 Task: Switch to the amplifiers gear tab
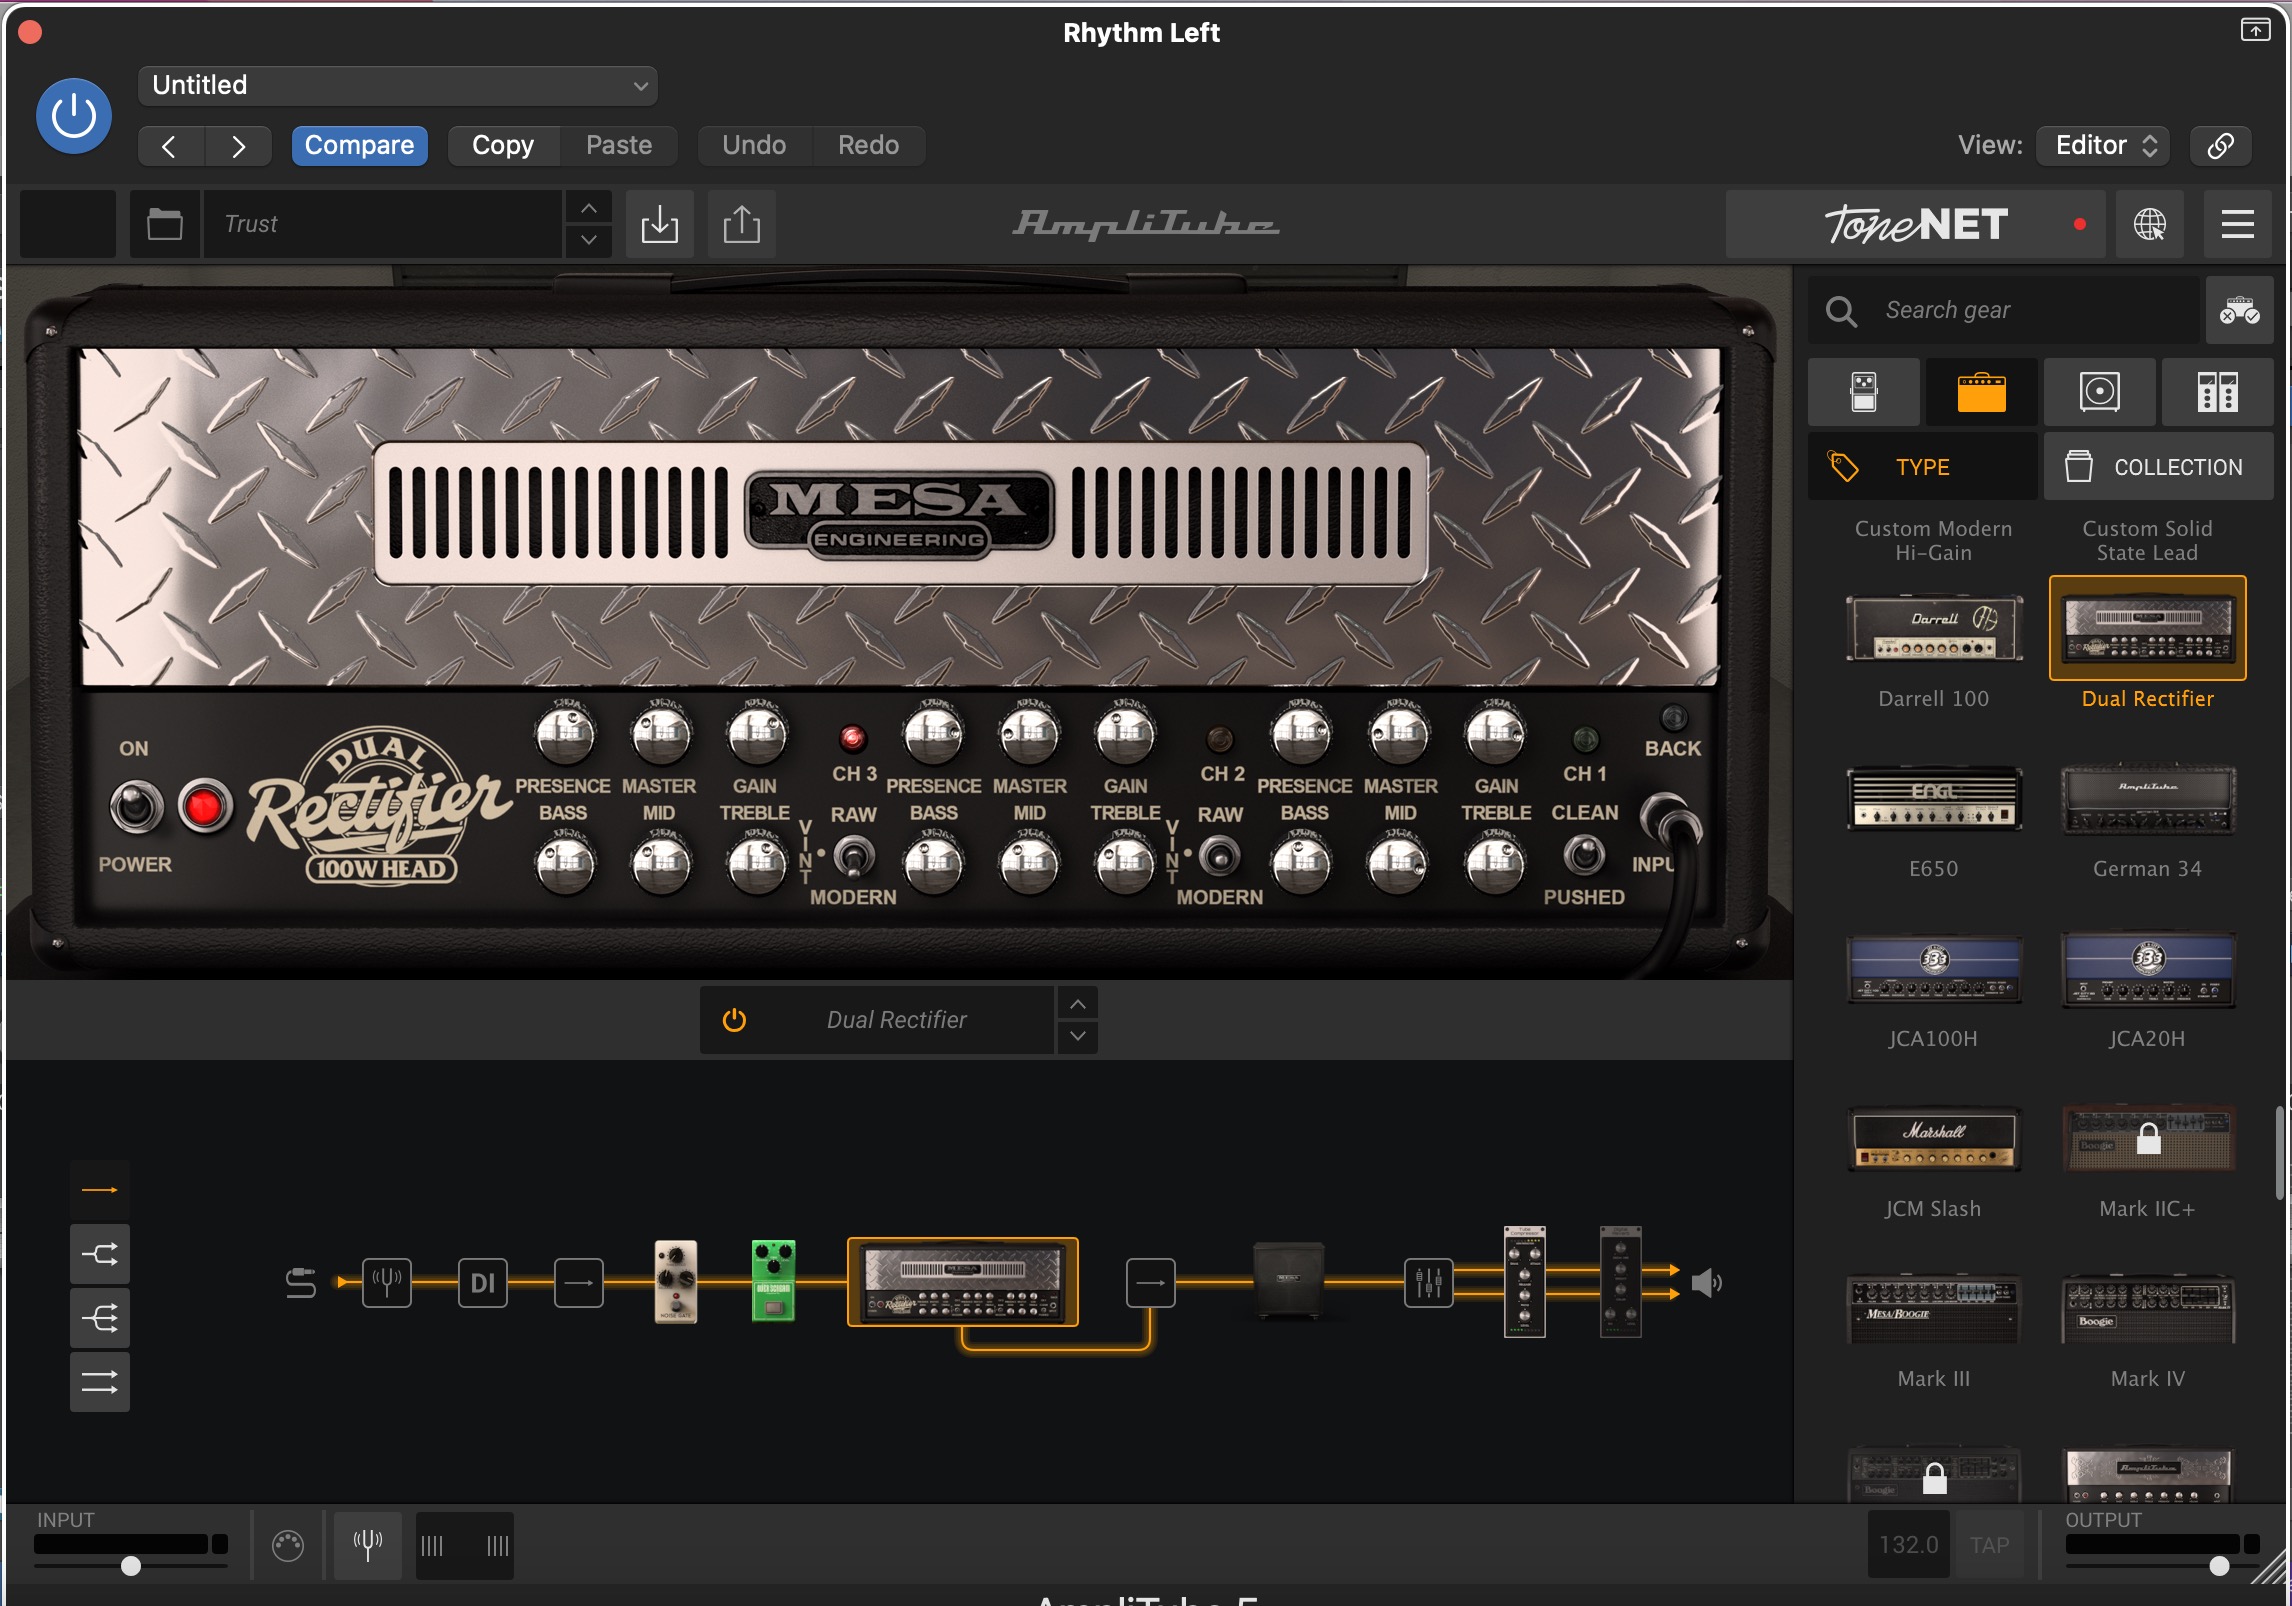click(x=1981, y=392)
